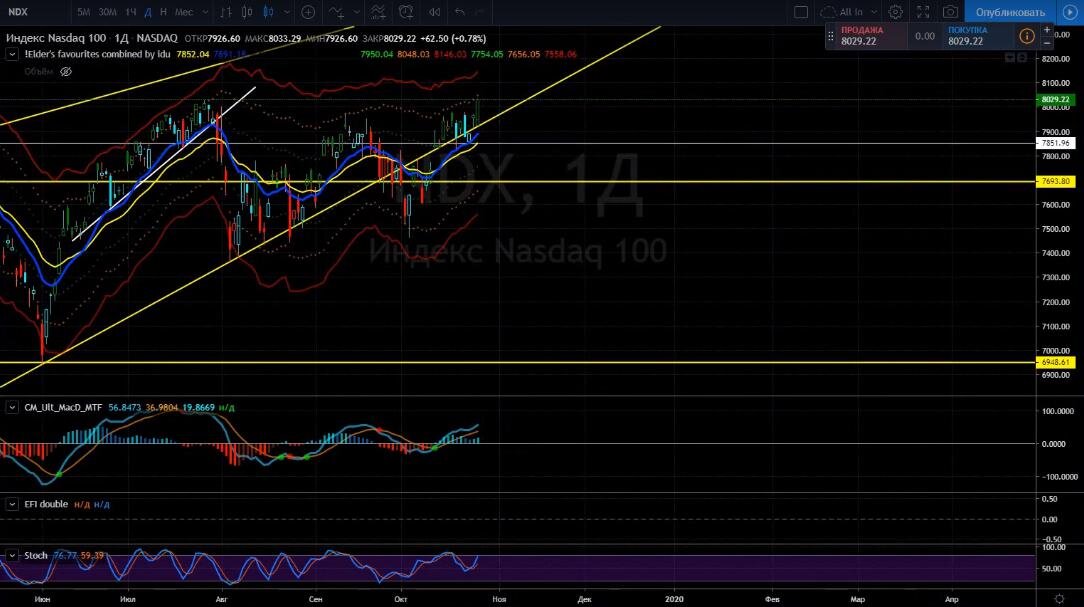1084x607 pixels.
Task: Click the NDX symbol search field
Action: coord(35,12)
